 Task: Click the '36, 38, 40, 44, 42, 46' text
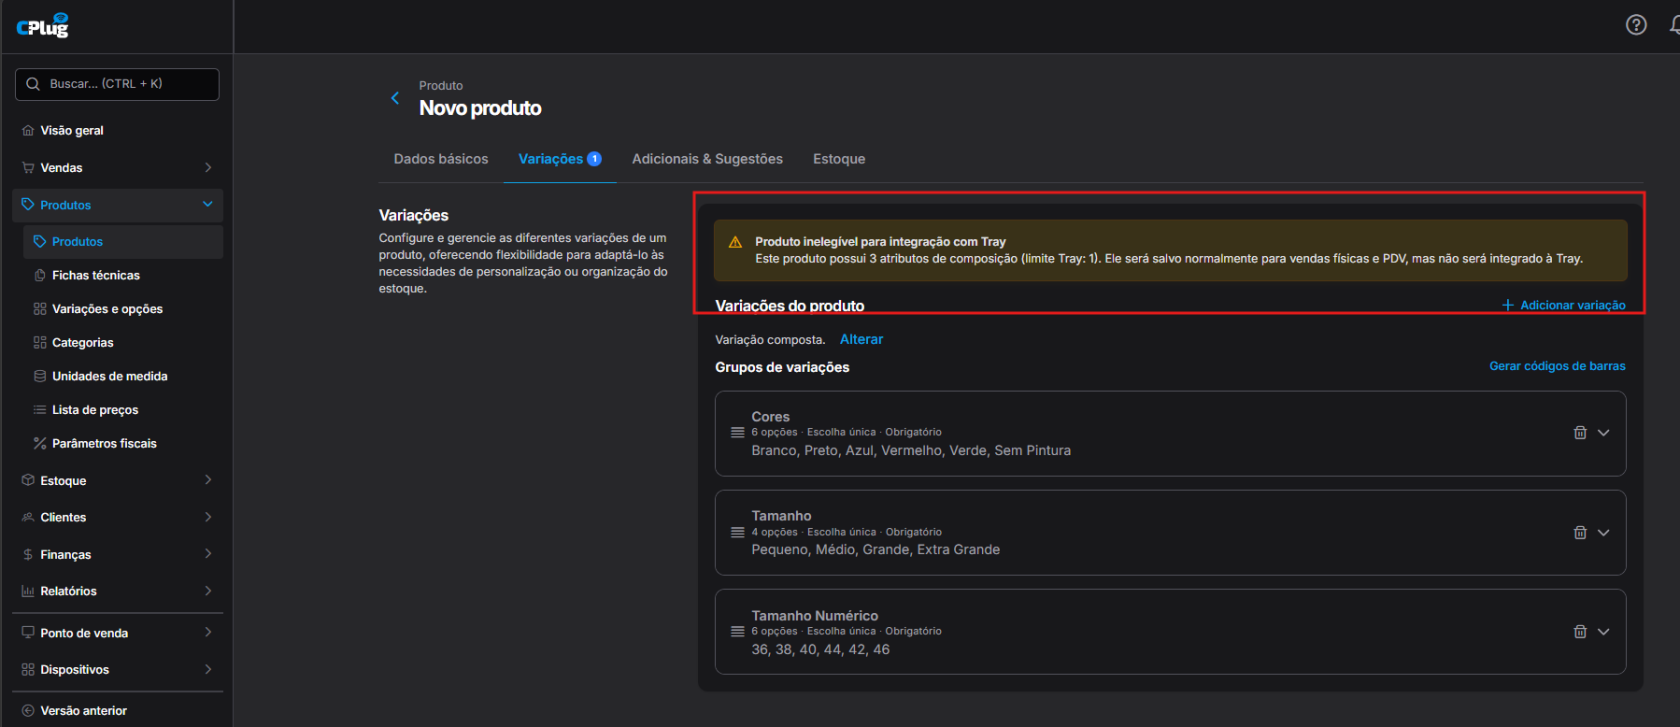pyautogui.click(x=821, y=650)
